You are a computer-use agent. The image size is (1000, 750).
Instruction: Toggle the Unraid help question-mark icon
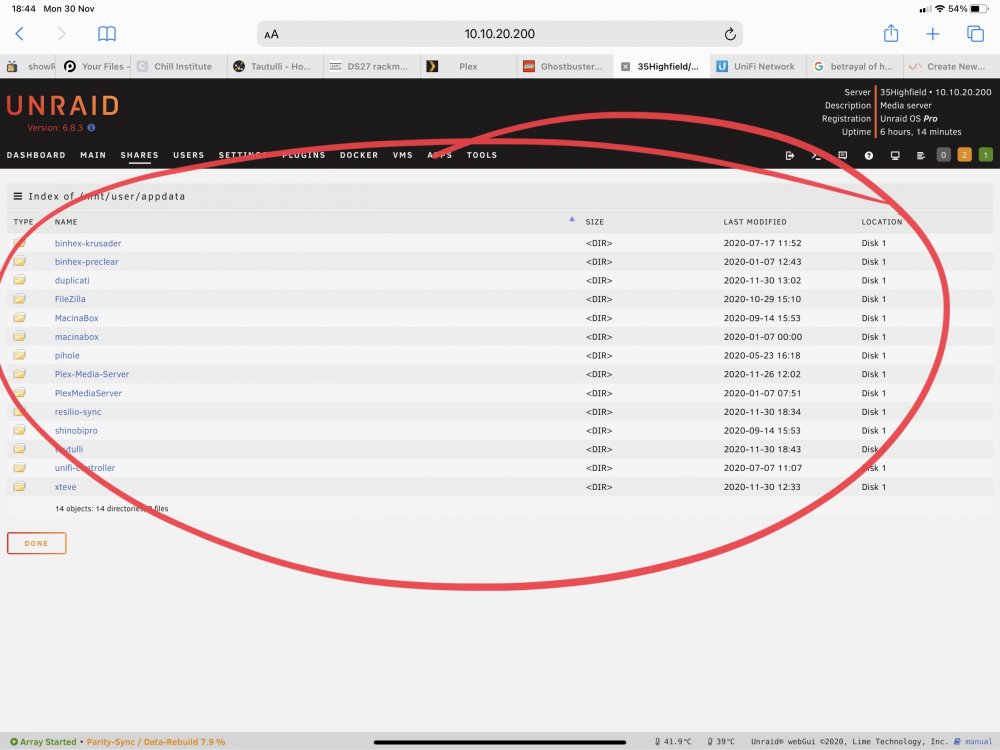(869, 155)
